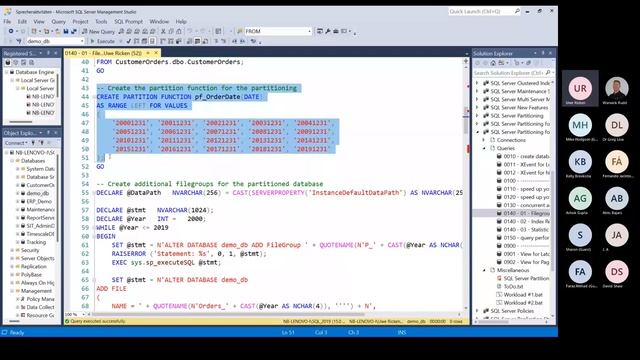The image size is (640, 360).
Task: Expand the SQL Server Maintenance solution node
Action: (477, 91)
